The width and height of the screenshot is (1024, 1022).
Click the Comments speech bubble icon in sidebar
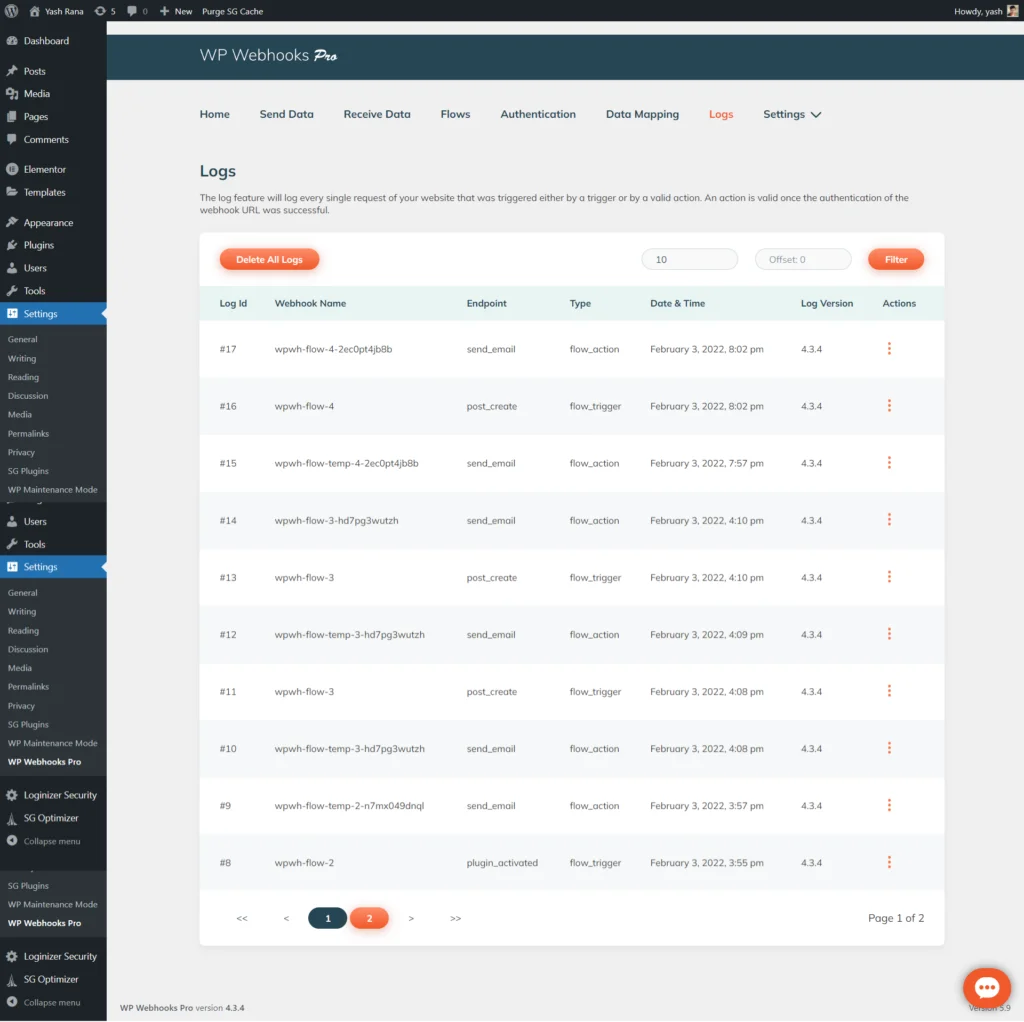click(12, 139)
